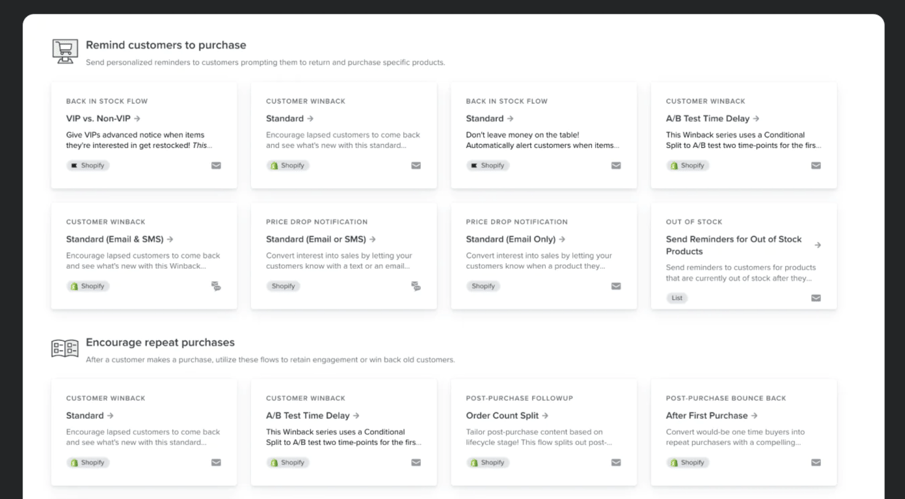This screenshot has width=905, height=499.
Task: Click the envelope icon on Standard (Email Only) card
Action: (616, 286)
